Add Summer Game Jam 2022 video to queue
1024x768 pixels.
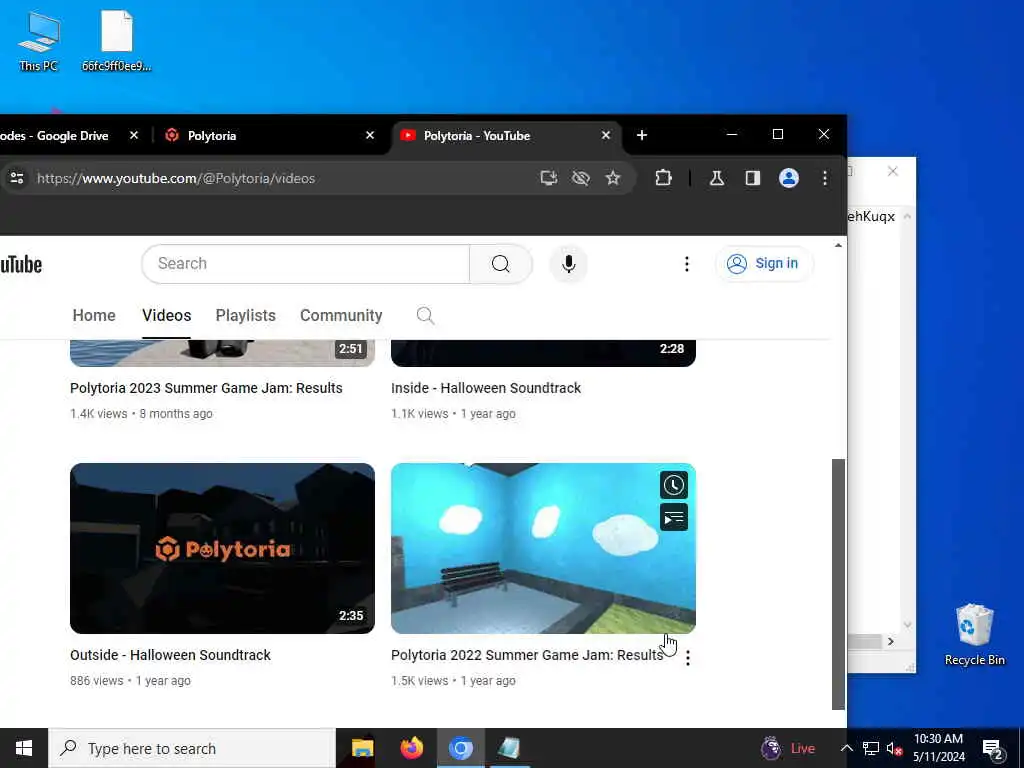[674, 518]
